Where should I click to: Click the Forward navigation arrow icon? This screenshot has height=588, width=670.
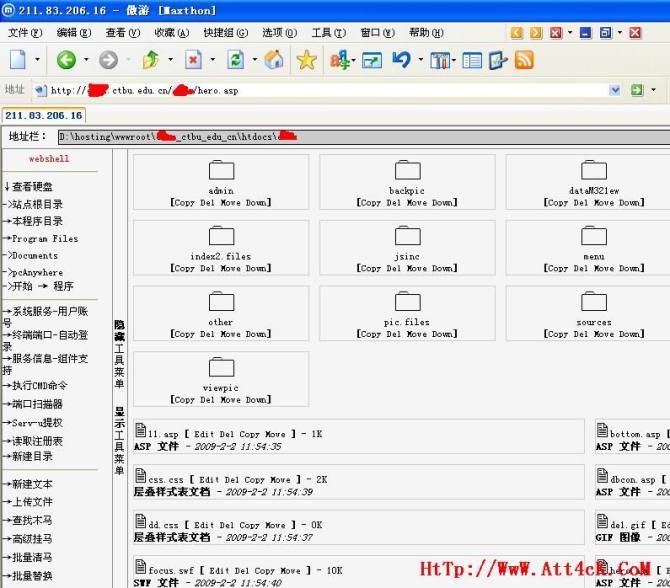[x=108, y=60]
